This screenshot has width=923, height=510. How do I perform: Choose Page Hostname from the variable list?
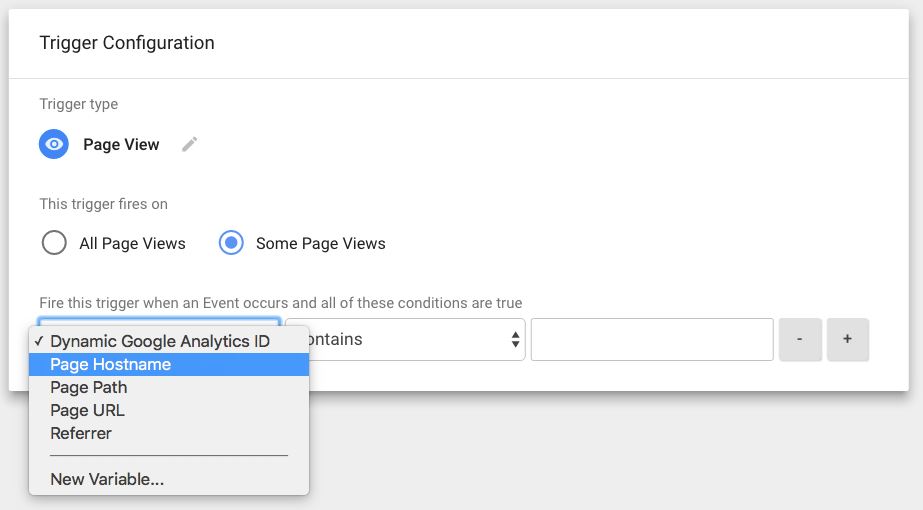pos(110,364)
